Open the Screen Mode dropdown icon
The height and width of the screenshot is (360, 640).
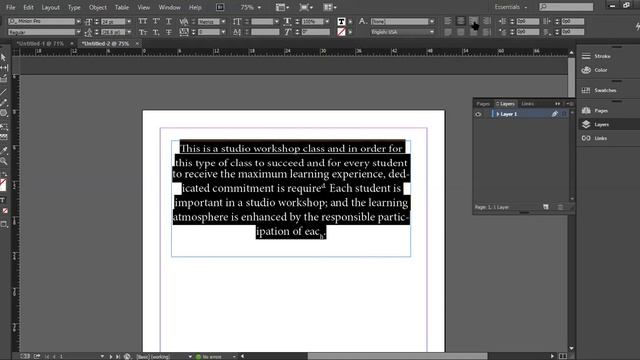tap(306, 7)
